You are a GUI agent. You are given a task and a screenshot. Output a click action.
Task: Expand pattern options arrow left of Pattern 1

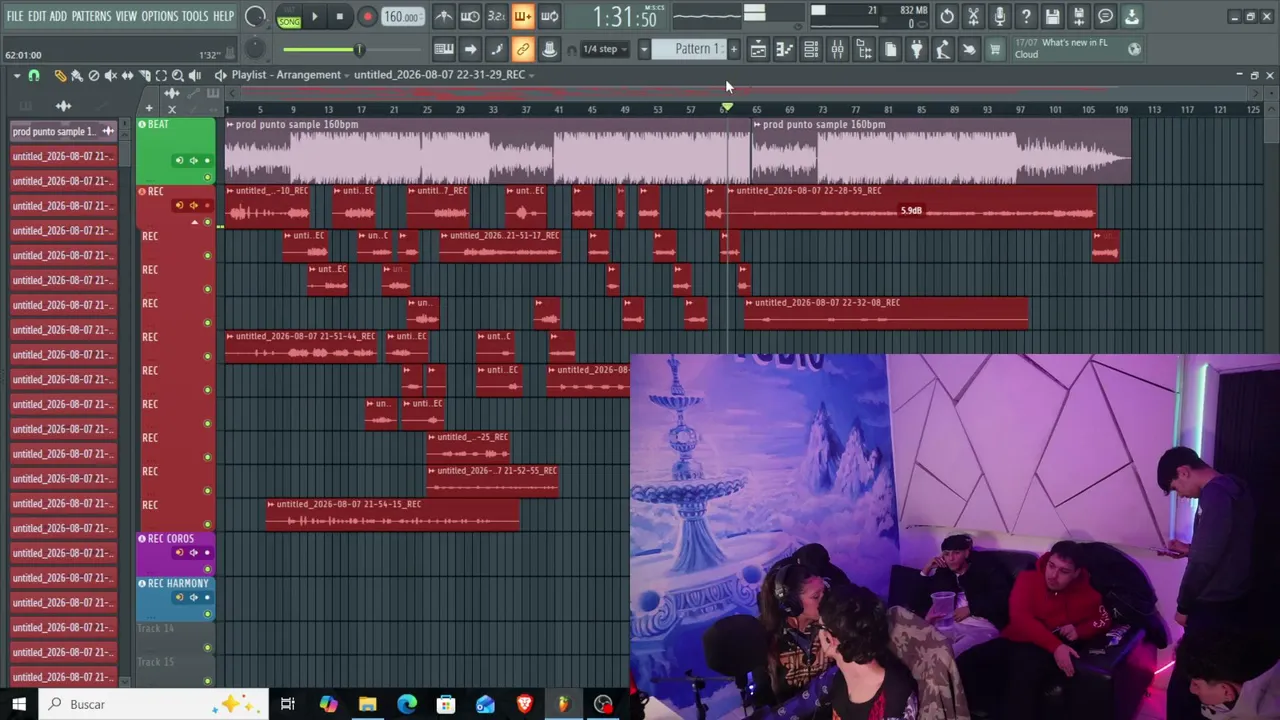point(644,49)
